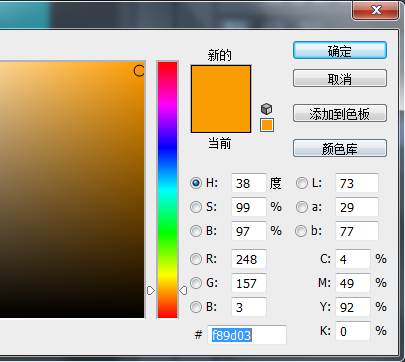Viewport: 405px width, 362px height.
Task: Open the 颜色库 color libraries
Action: click(340, 148)
